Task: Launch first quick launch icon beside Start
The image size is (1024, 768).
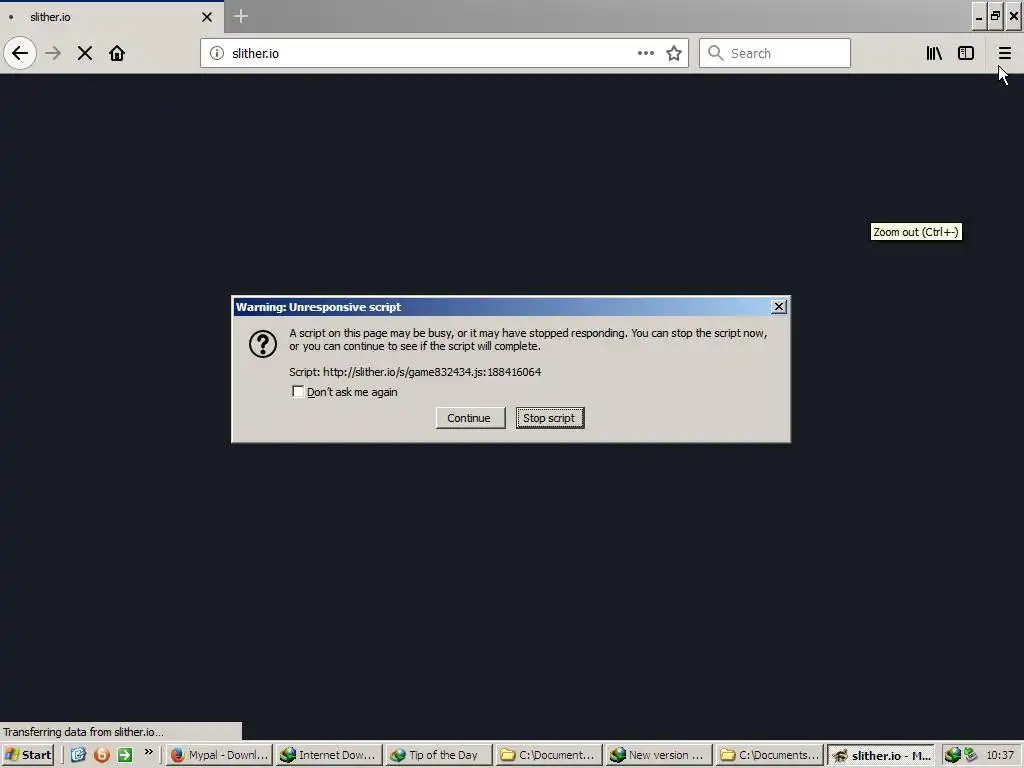Action: [x=78, y=755]
